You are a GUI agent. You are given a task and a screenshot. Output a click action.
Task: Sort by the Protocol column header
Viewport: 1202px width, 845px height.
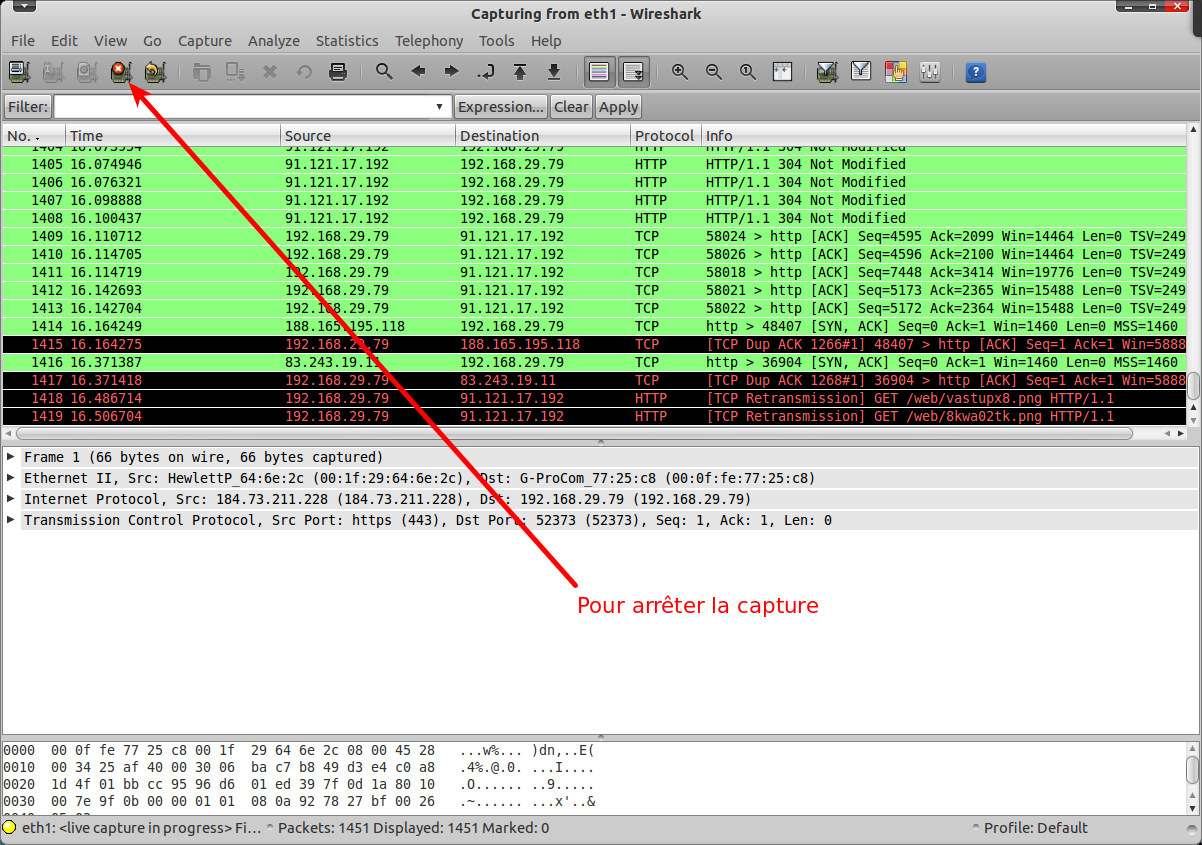coord(666,136)
